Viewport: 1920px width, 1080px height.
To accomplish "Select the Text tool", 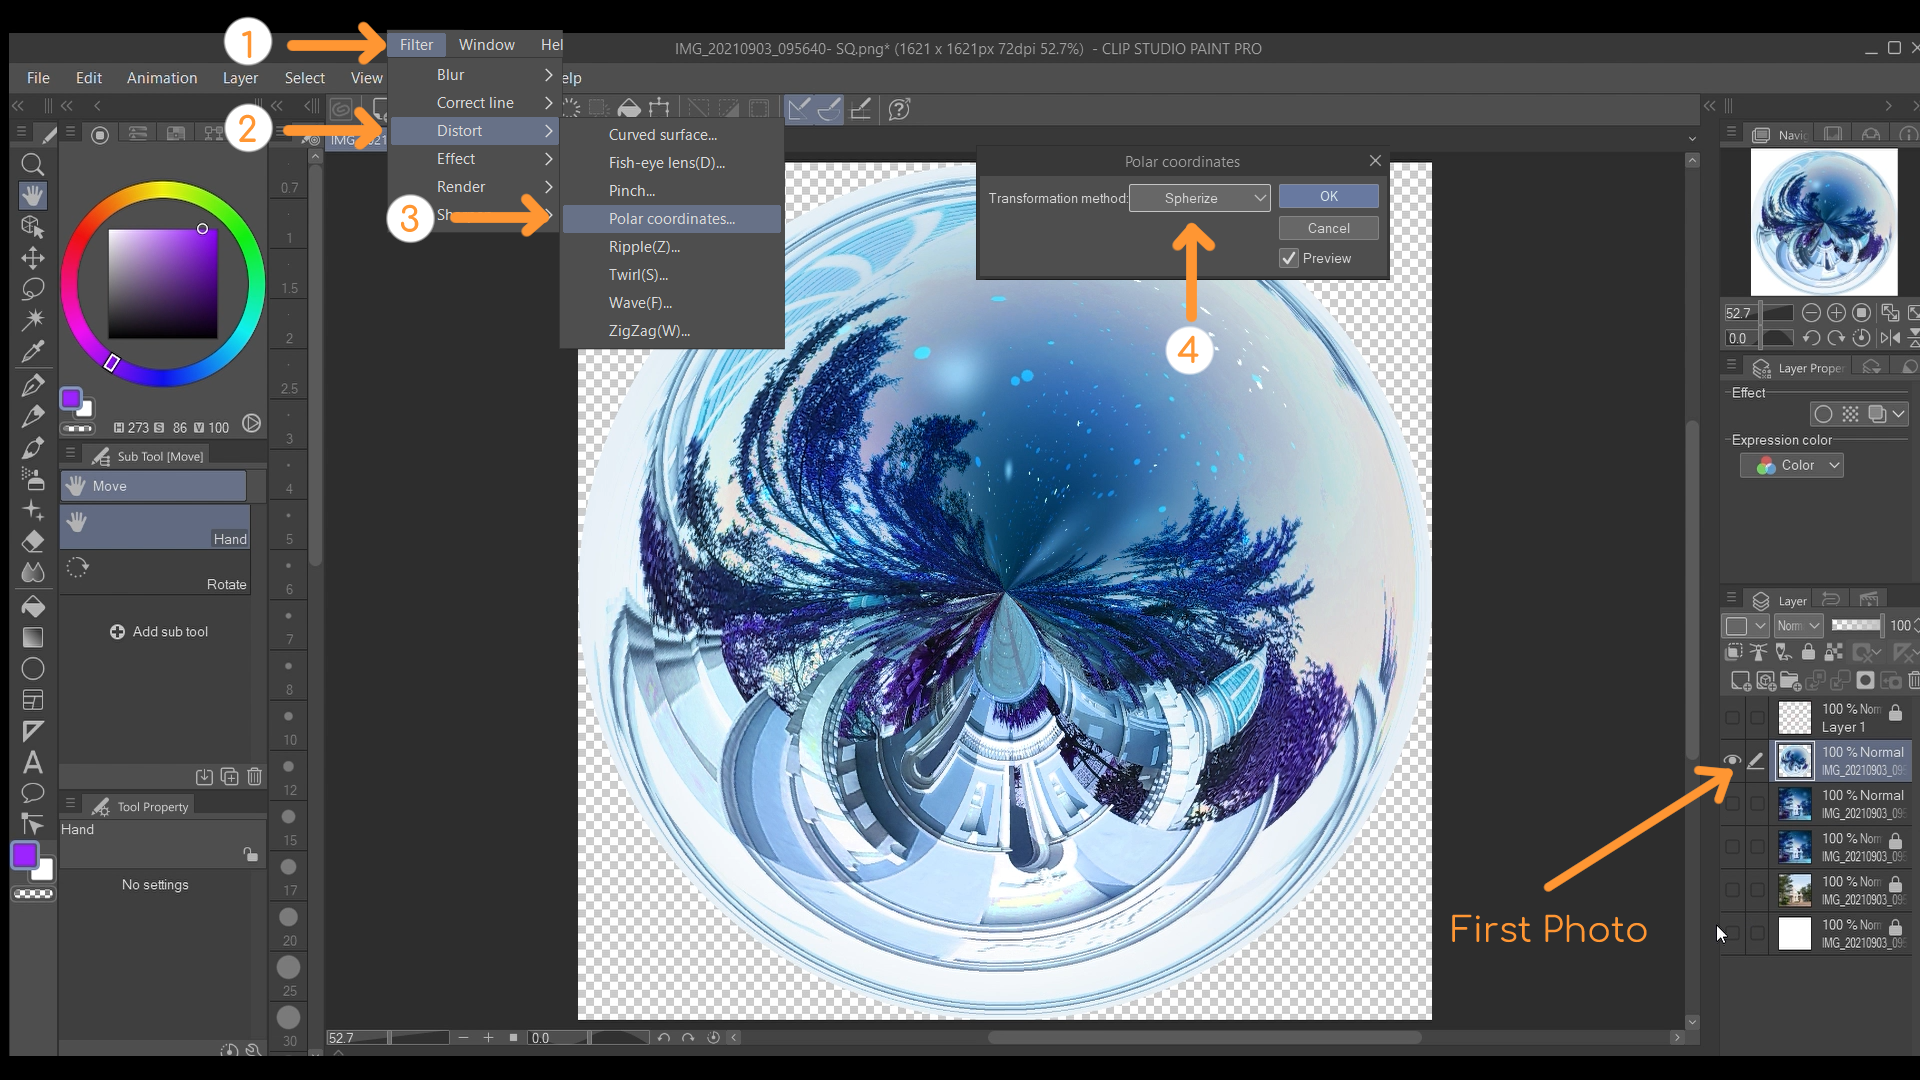I will [33, 763].
